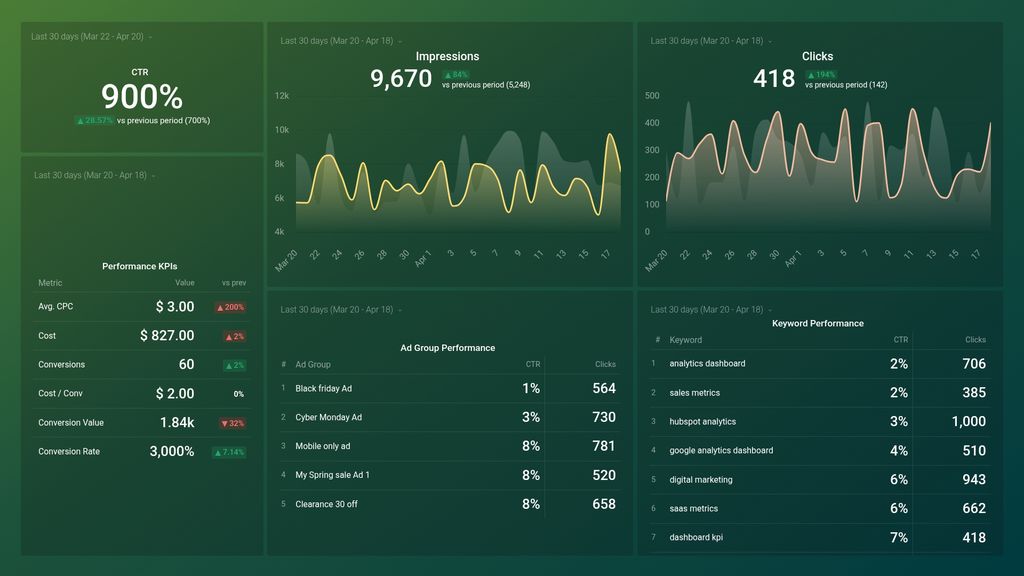This screenshot has height=576, width=1024.
Task: Click the CTR column header in Ad Group Performance
Action: click(x=533, y=364)
